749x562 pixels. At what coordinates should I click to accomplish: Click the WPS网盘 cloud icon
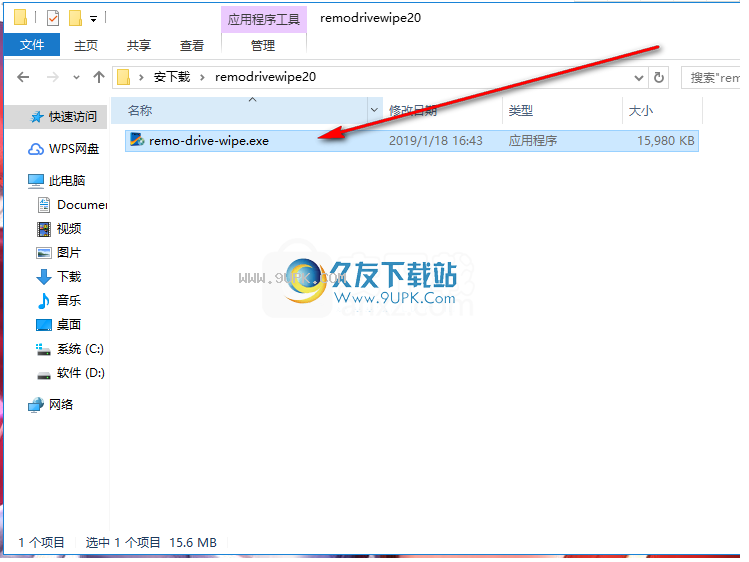(x=36, y=149)
